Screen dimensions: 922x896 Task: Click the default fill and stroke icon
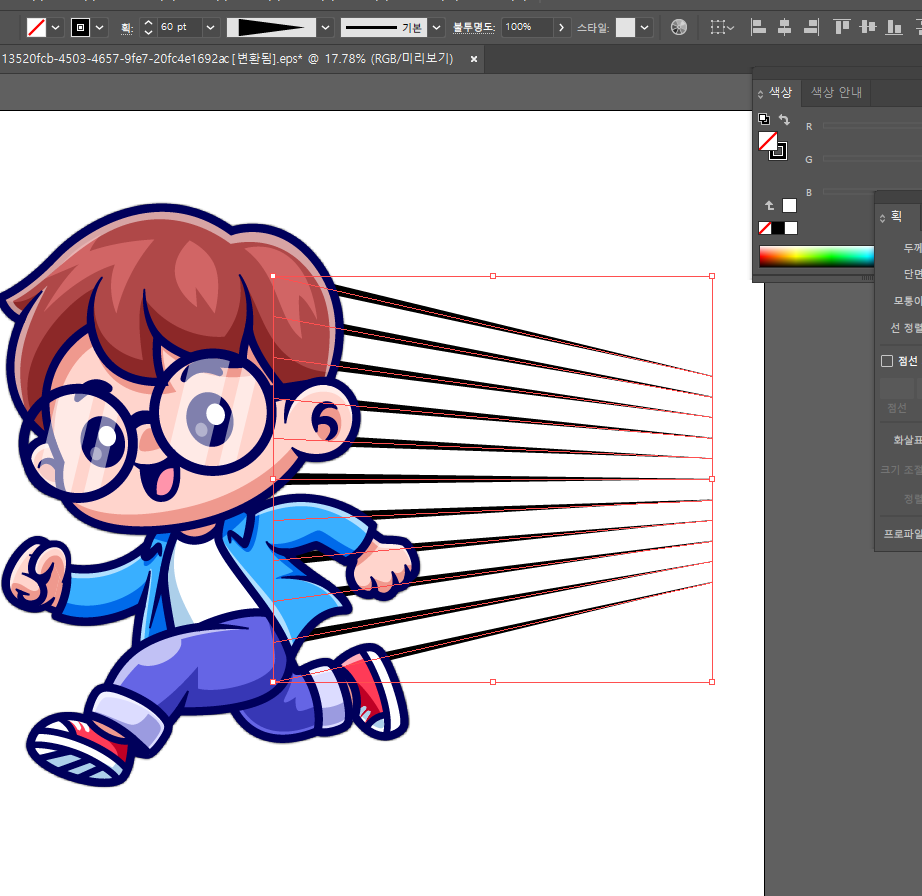pyautogui.click(x=764, y=119)
